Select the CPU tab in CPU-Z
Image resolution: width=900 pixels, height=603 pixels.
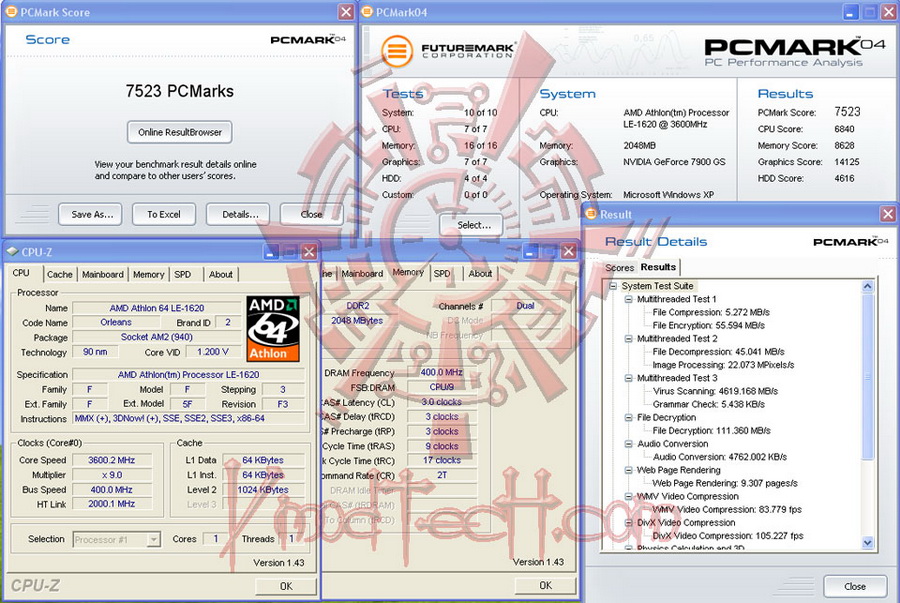pos(21,273)
